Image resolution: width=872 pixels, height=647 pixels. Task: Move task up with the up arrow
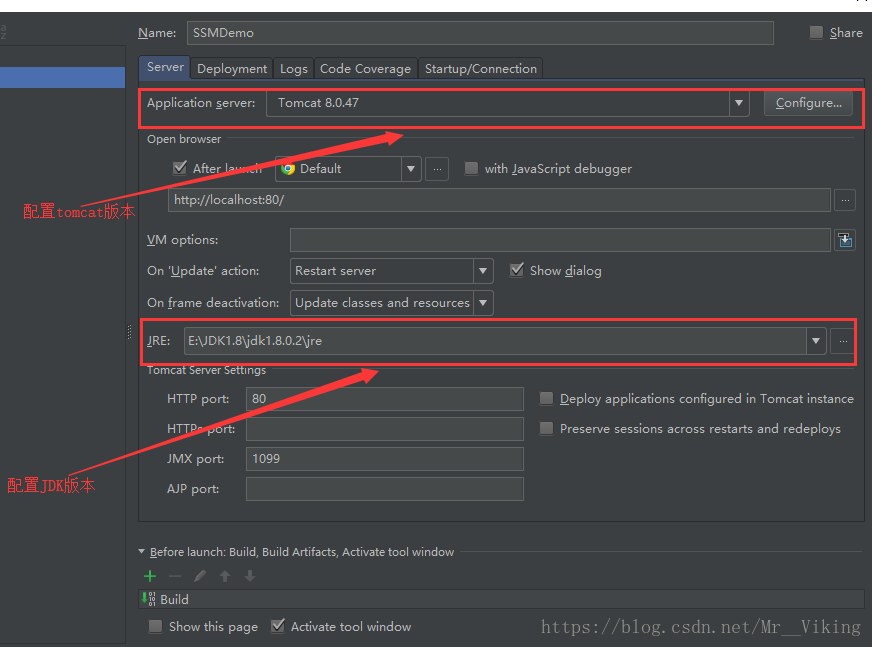coord(225,576)
